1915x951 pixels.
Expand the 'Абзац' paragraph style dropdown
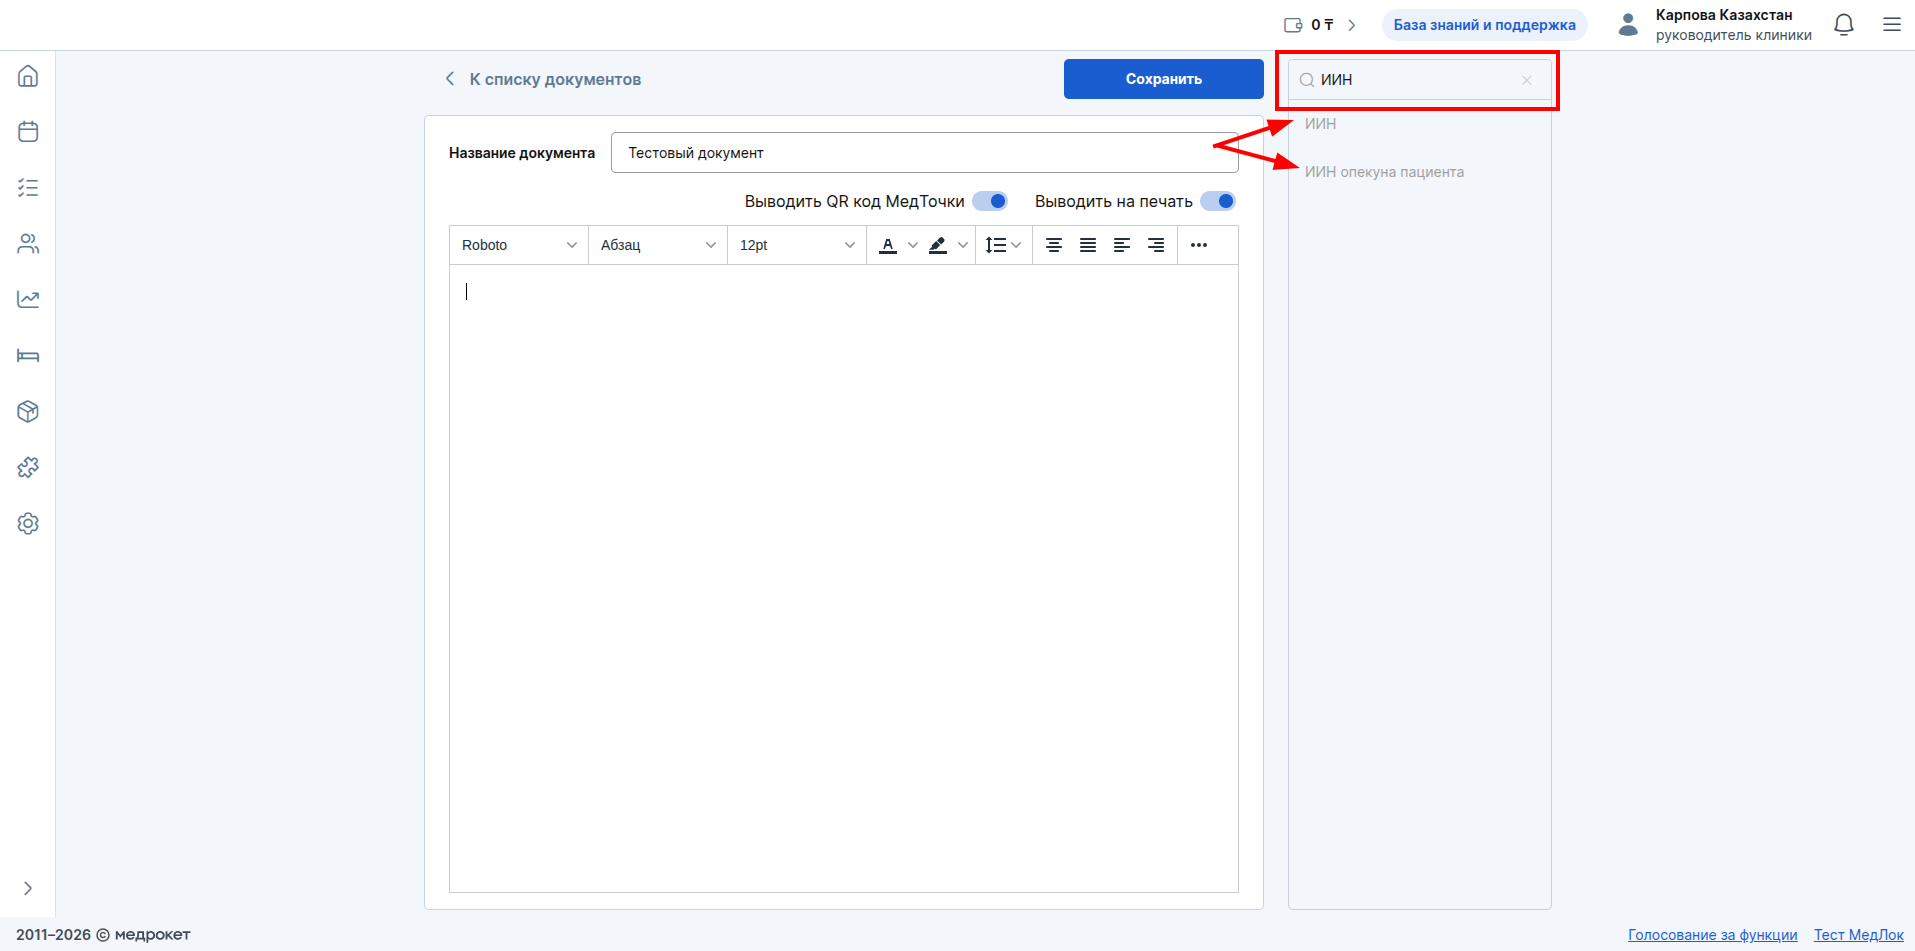pos(657,245)
